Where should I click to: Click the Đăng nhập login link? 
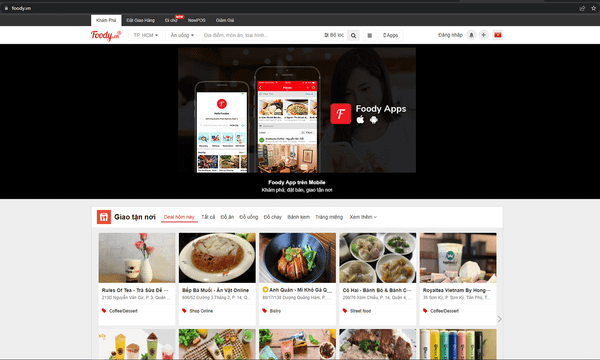(450, 35)
